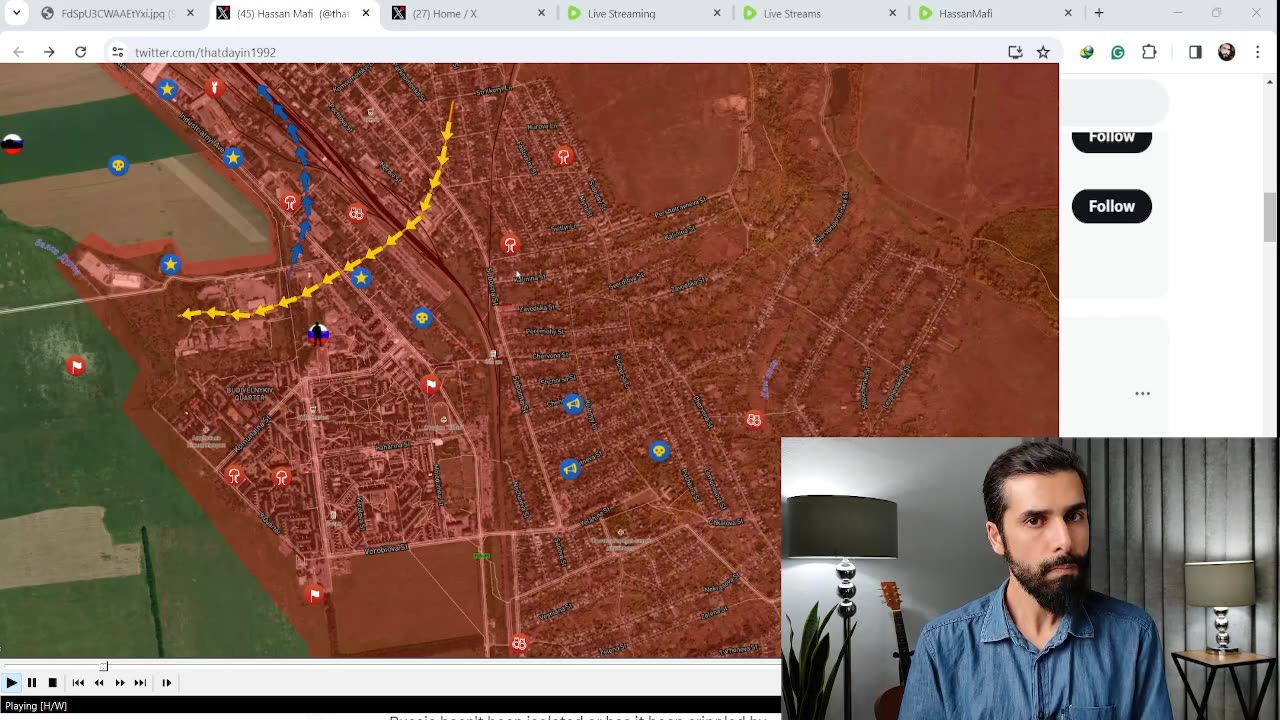Click the red explosion marker near Kurovskiy

pos(564,156)
